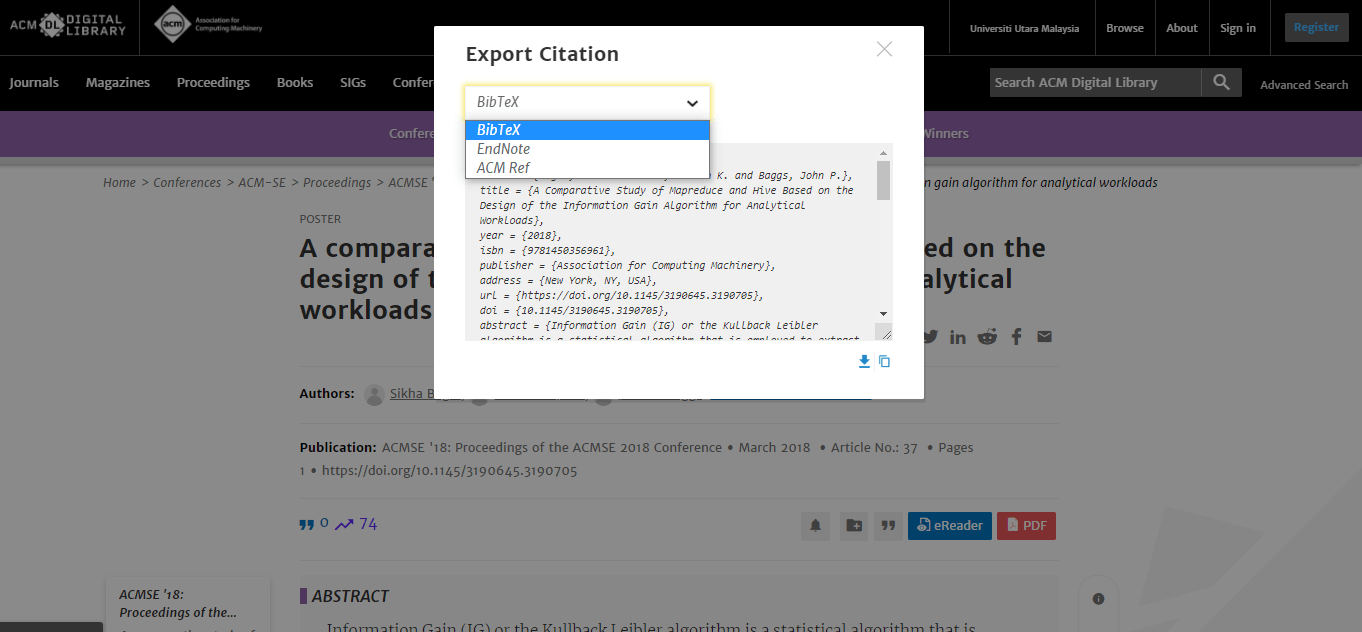The height and width of the screenshot is (632, 1362).
Task: Share article on LinkedIn
Action: pos(958,337)
